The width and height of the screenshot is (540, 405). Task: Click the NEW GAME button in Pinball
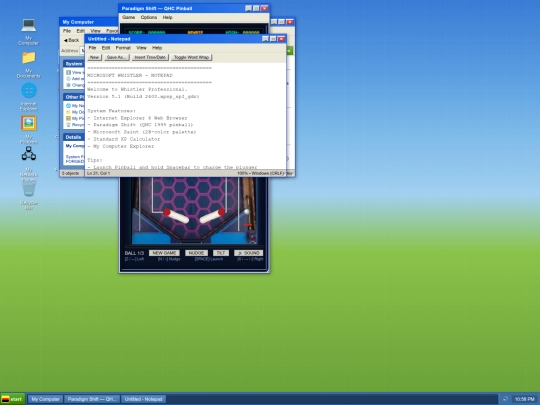tap(164, 253)
